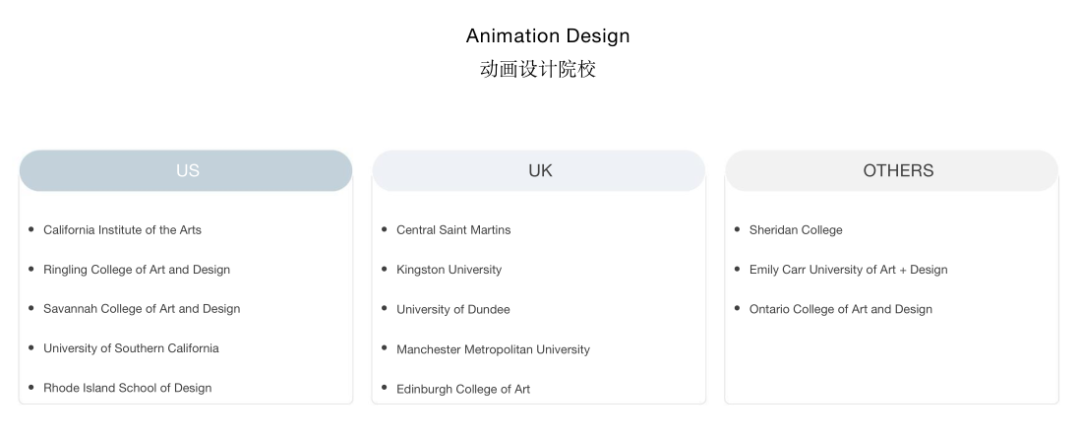This screenshot has width=1080, height=436.
Task: Click Emily Carr University of Art + Design
Action: [x=848, y=270]
